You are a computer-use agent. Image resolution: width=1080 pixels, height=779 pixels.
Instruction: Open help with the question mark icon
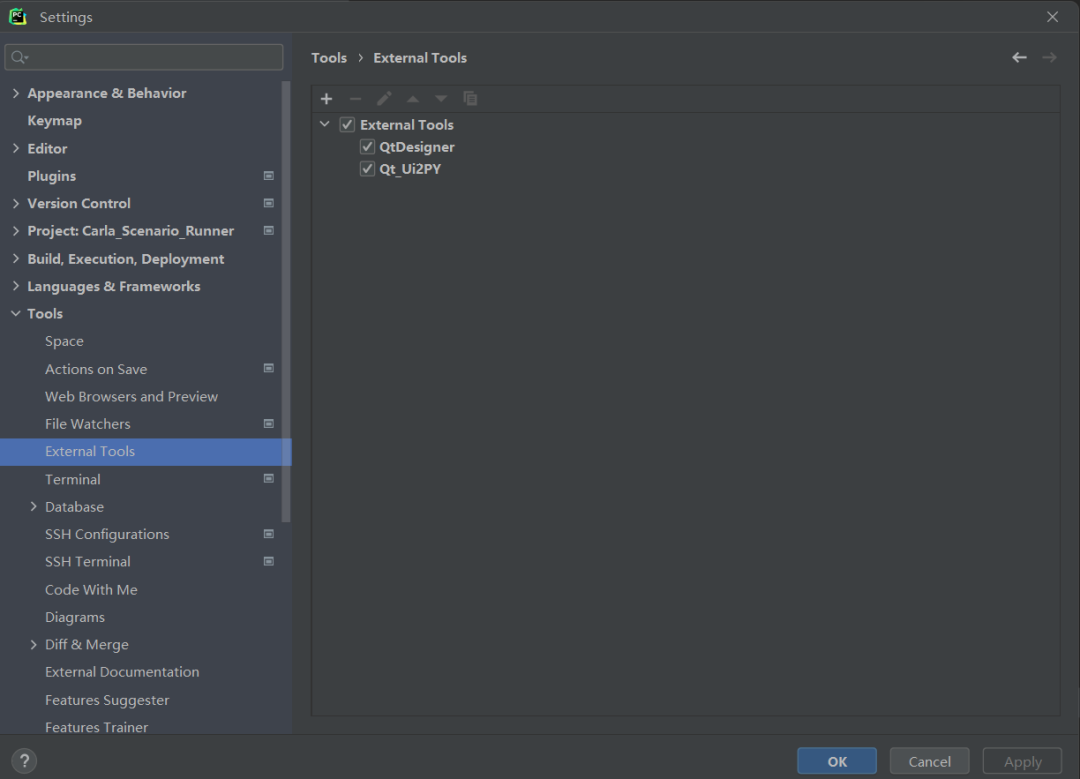coord(24,761)
